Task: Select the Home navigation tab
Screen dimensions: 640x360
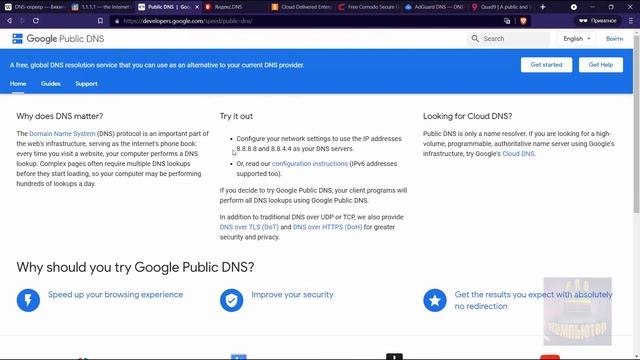Action: click(18, 84)
